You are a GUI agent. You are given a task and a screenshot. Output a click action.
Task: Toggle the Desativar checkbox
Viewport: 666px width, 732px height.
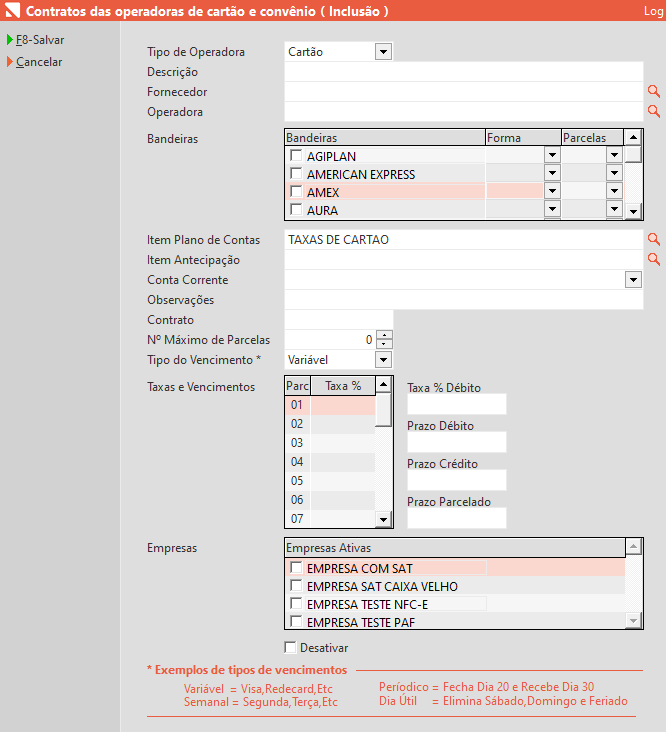[x=290, y=648]
